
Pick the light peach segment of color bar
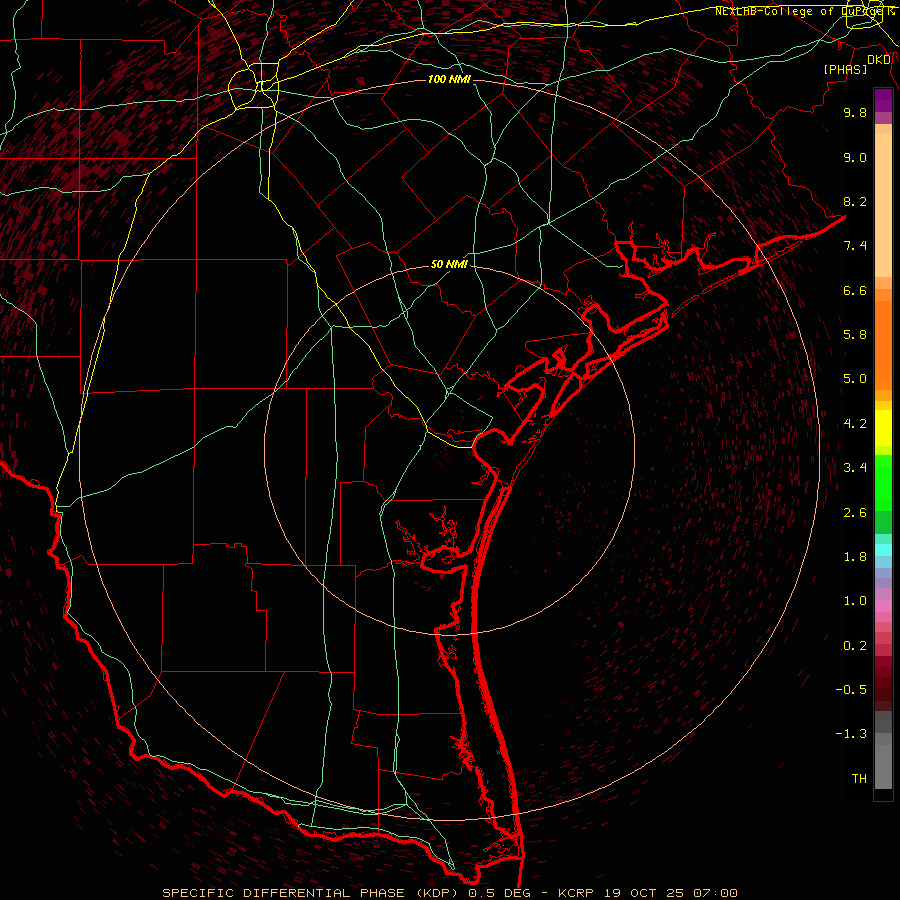(x=883, y=205)
